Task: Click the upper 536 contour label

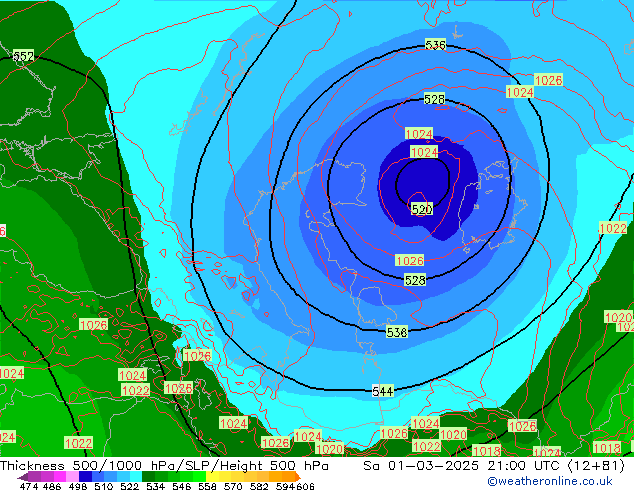Action: [x=435, y=45]
